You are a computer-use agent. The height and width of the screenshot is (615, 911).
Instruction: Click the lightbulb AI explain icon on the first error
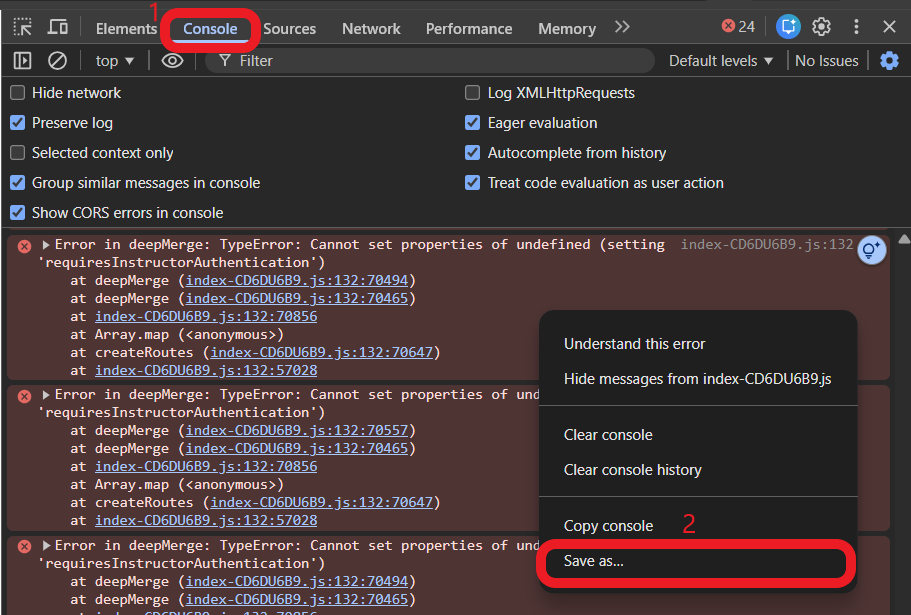871,250
